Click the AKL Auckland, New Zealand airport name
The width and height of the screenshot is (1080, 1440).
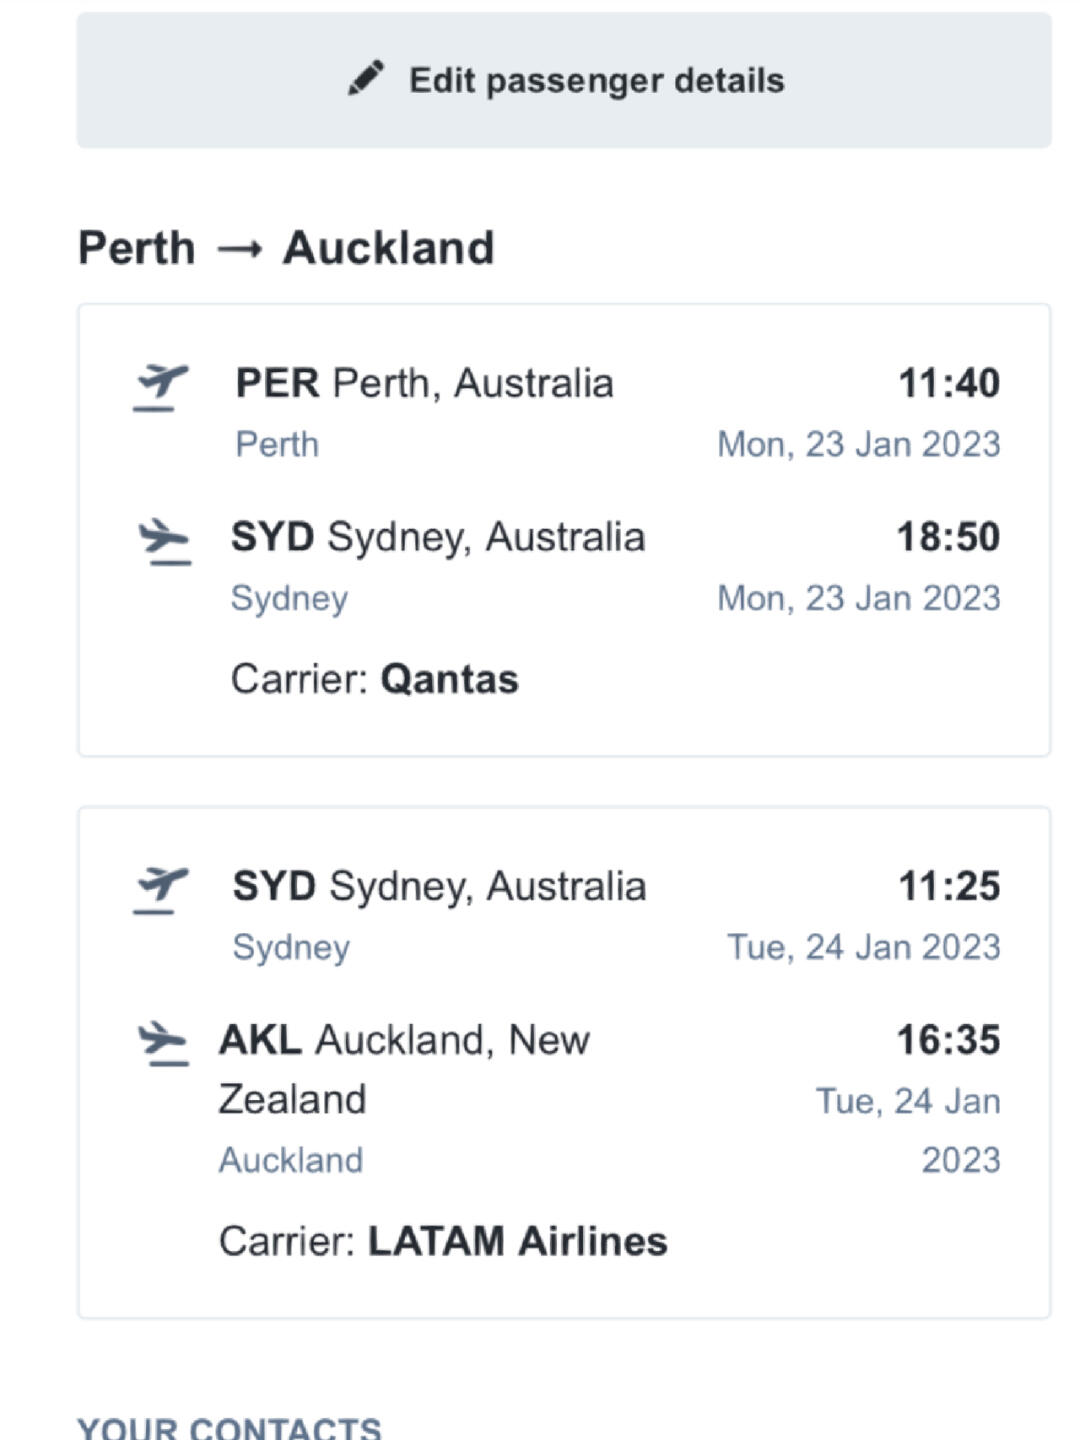[404, 1069]
